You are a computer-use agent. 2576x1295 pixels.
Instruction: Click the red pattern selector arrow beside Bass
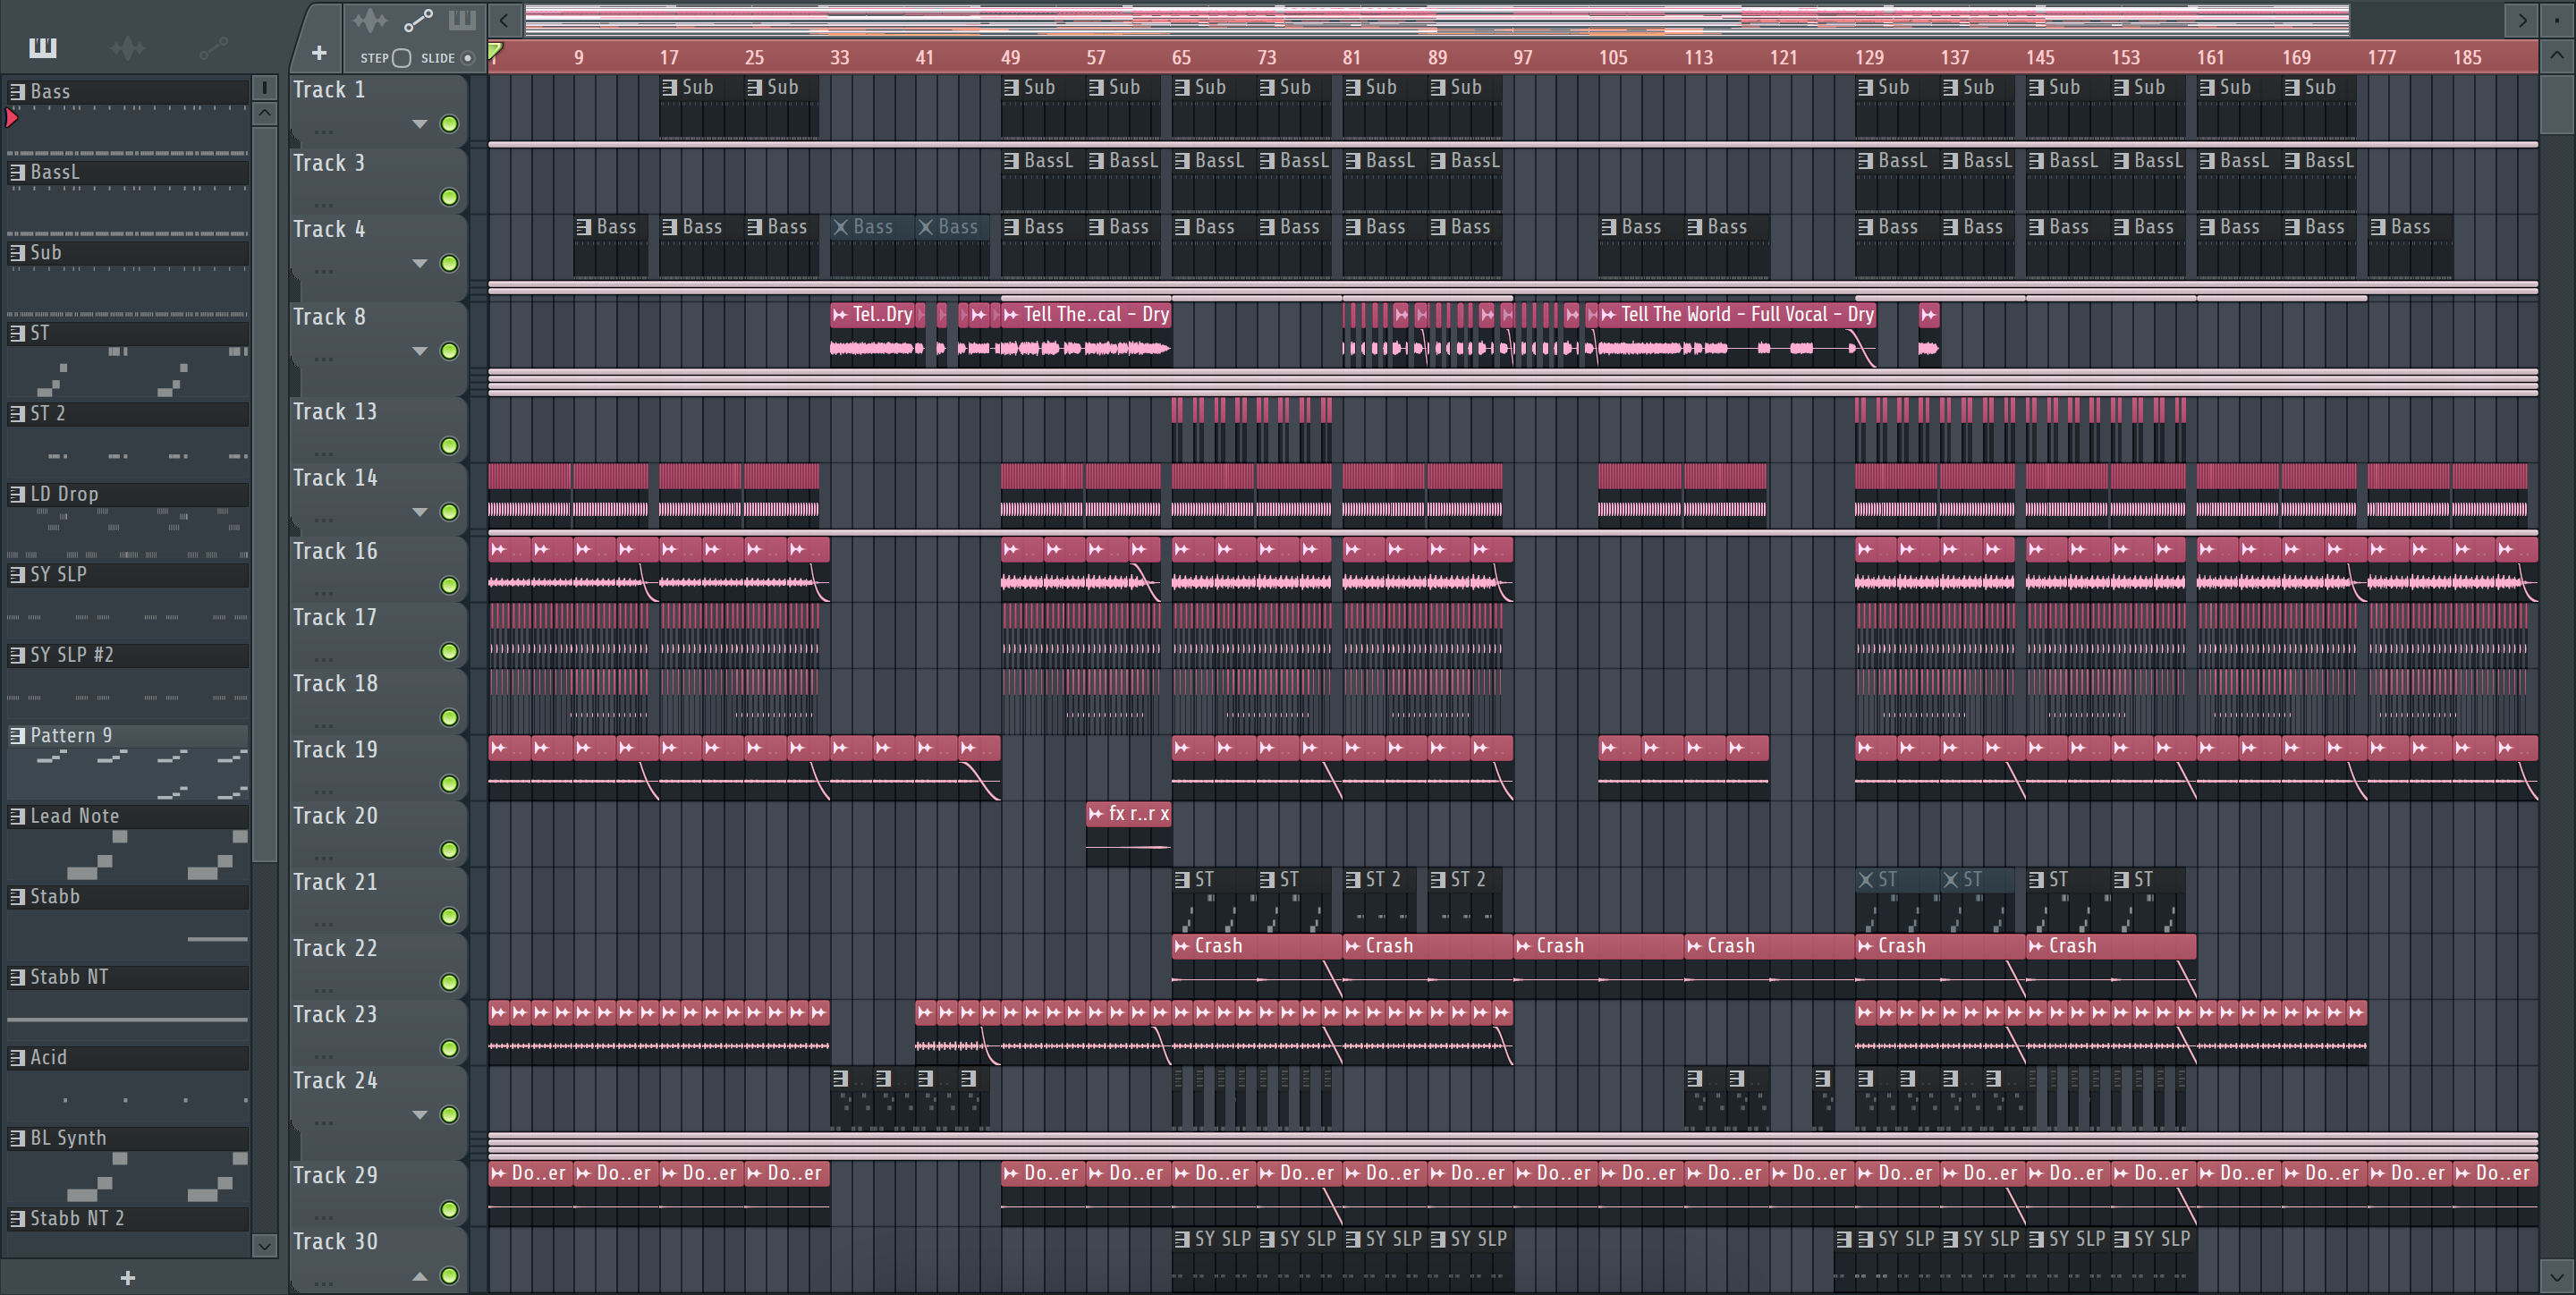[x=12, y=118]
